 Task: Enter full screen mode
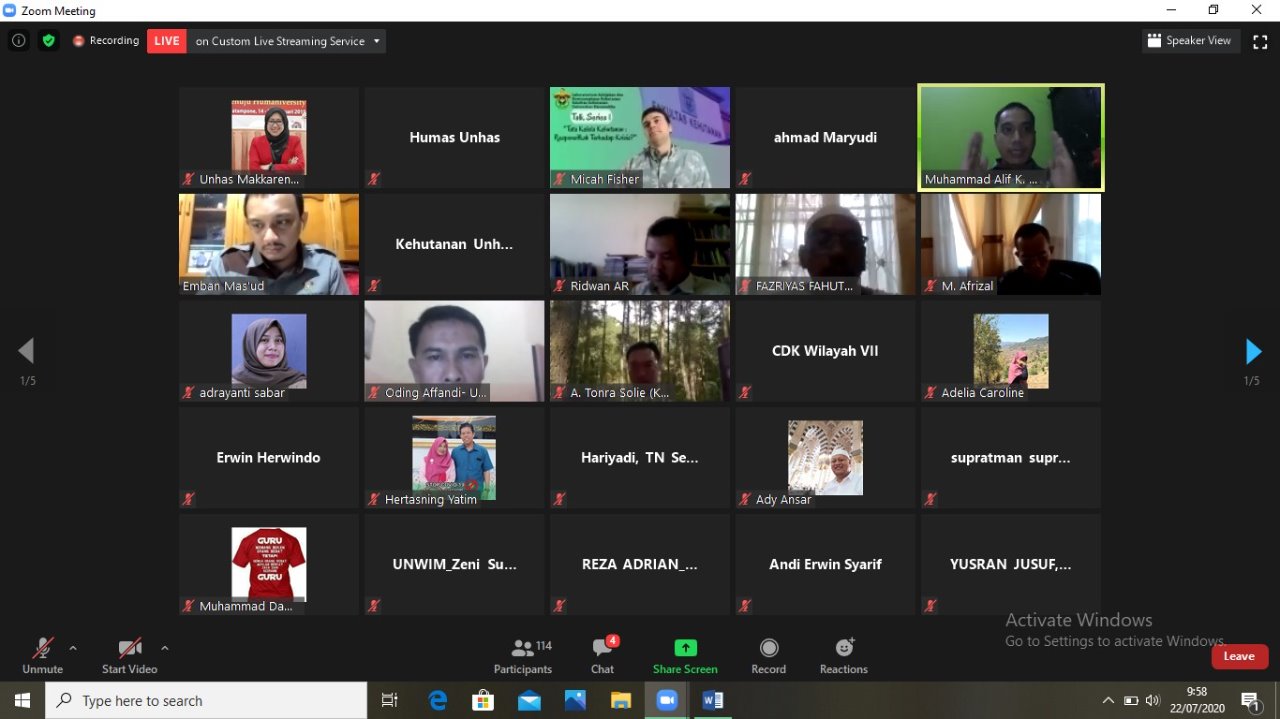(1260, 41)
